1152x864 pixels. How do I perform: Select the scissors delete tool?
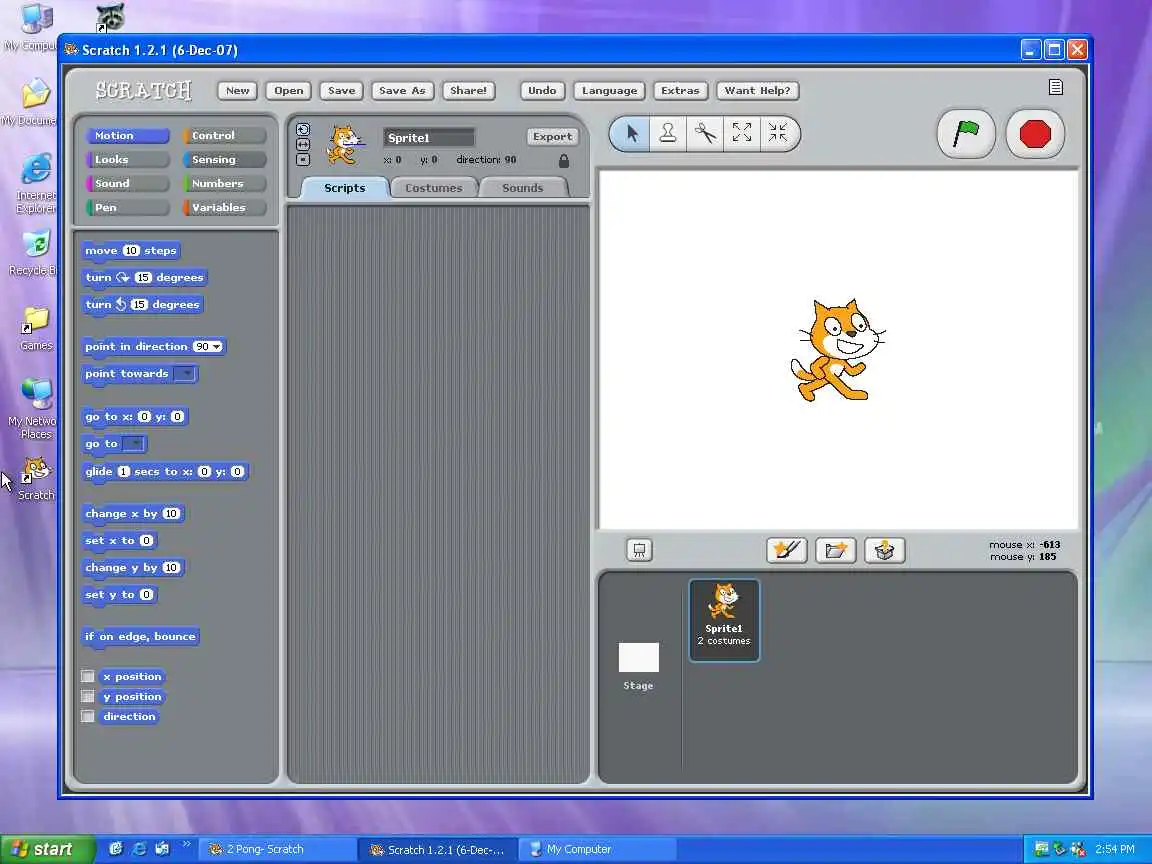[705, 134]
